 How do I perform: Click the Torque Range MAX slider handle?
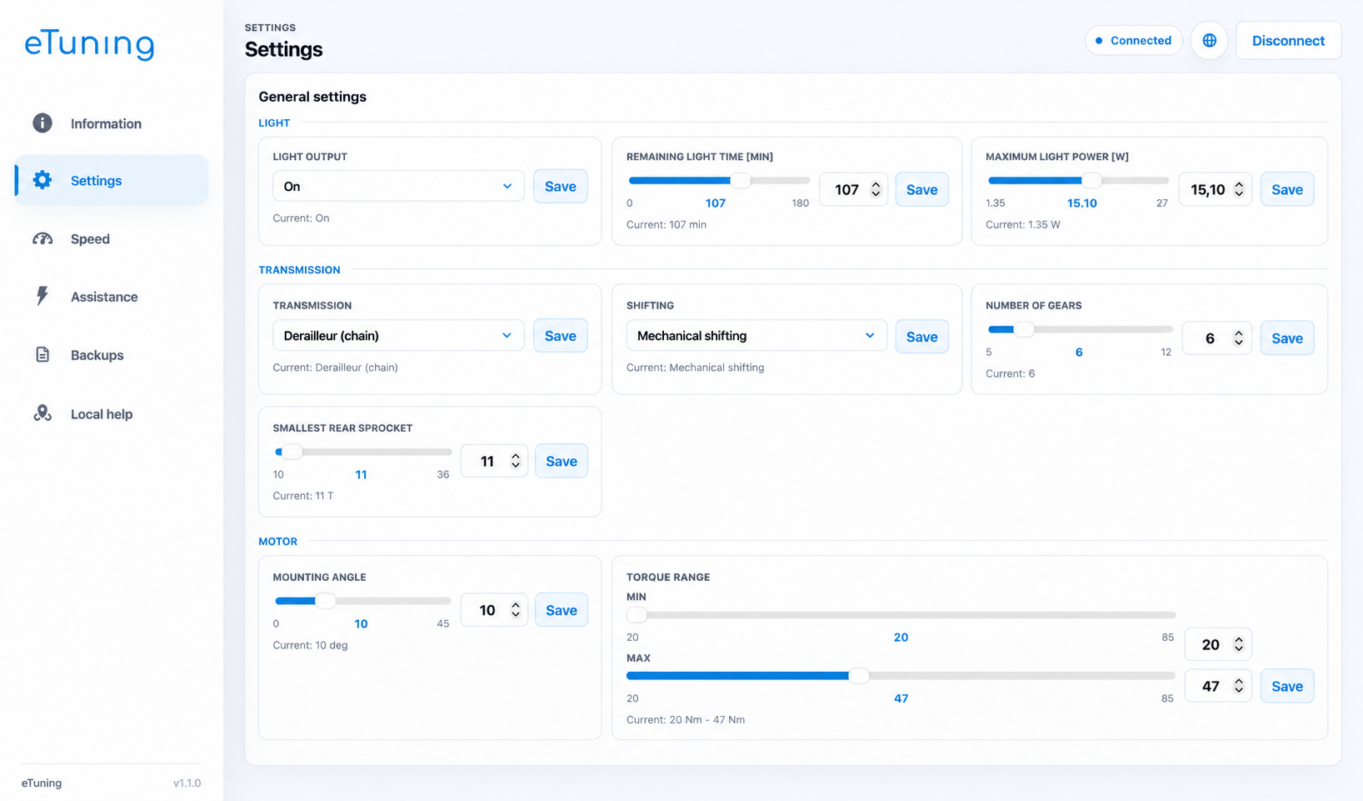click(x=859, y=676)
